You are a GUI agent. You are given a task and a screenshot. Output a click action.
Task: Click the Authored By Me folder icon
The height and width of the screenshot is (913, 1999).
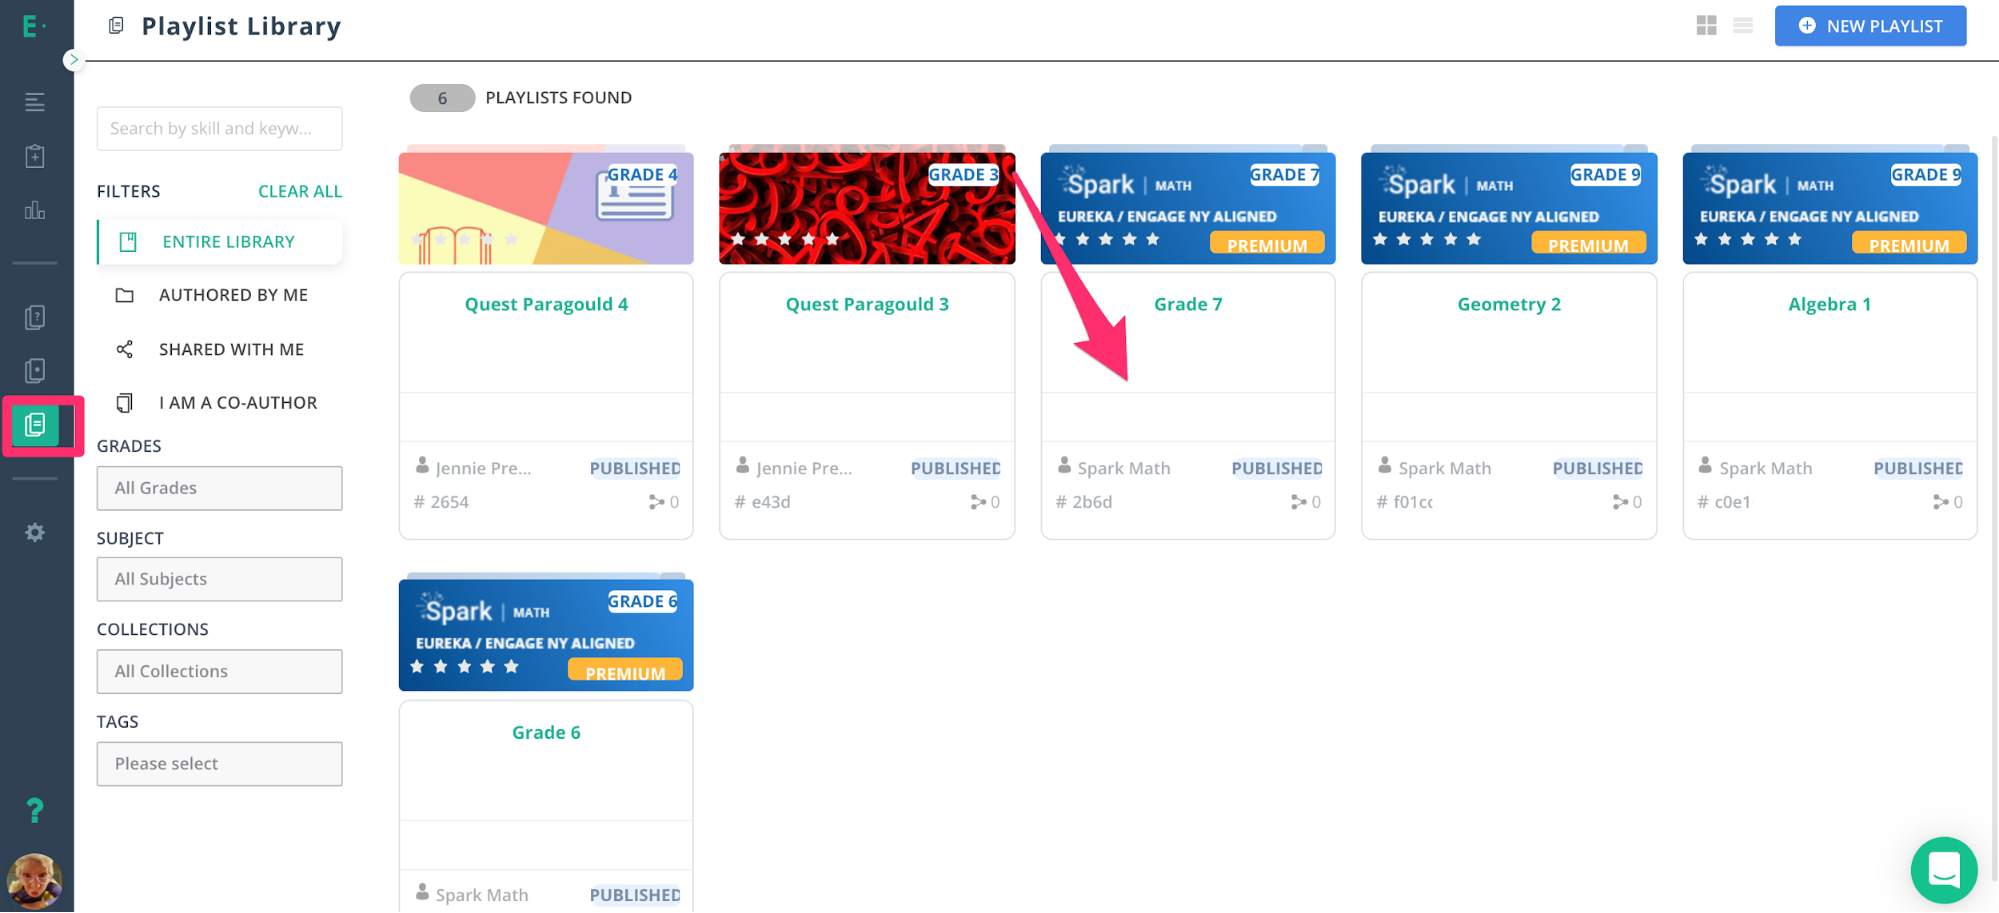click(124, 295)
